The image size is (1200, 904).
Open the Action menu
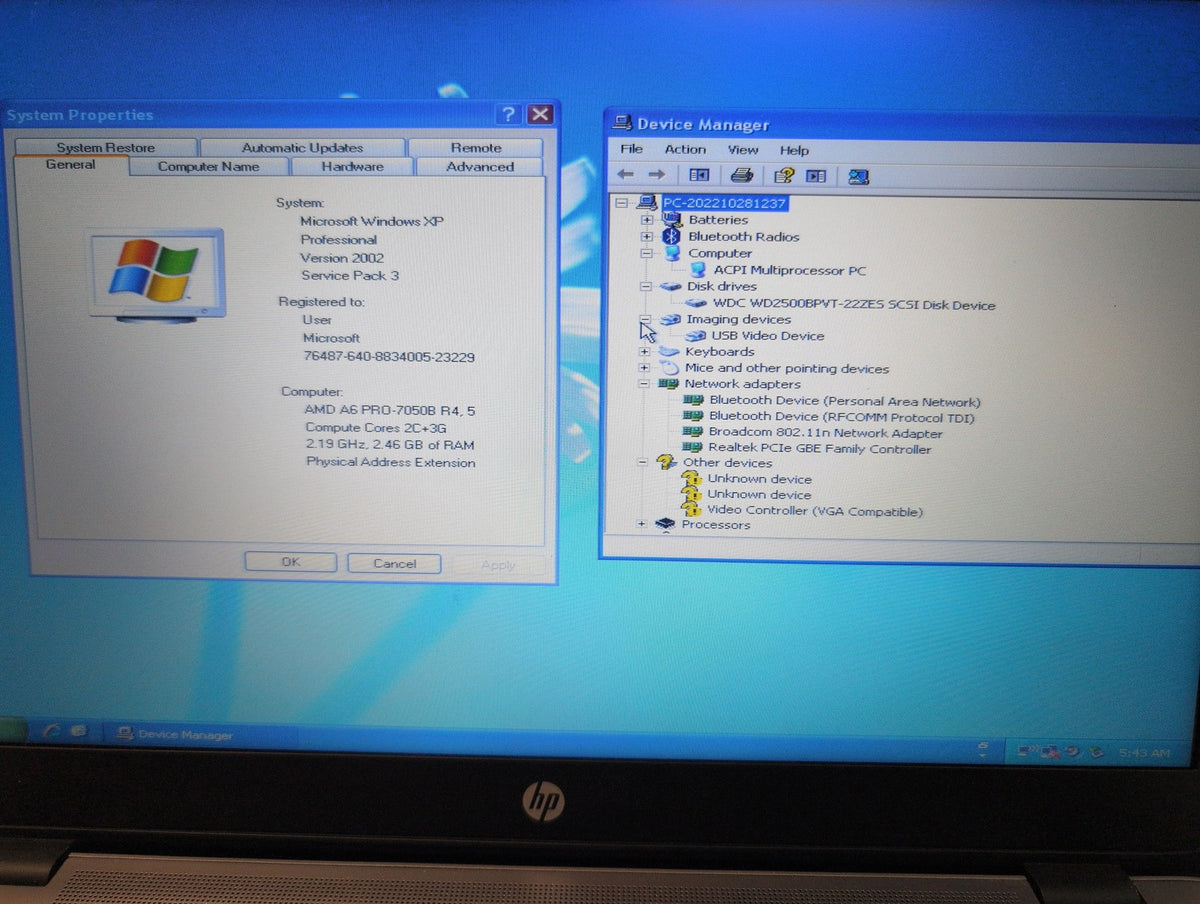[x=685, y=149]
